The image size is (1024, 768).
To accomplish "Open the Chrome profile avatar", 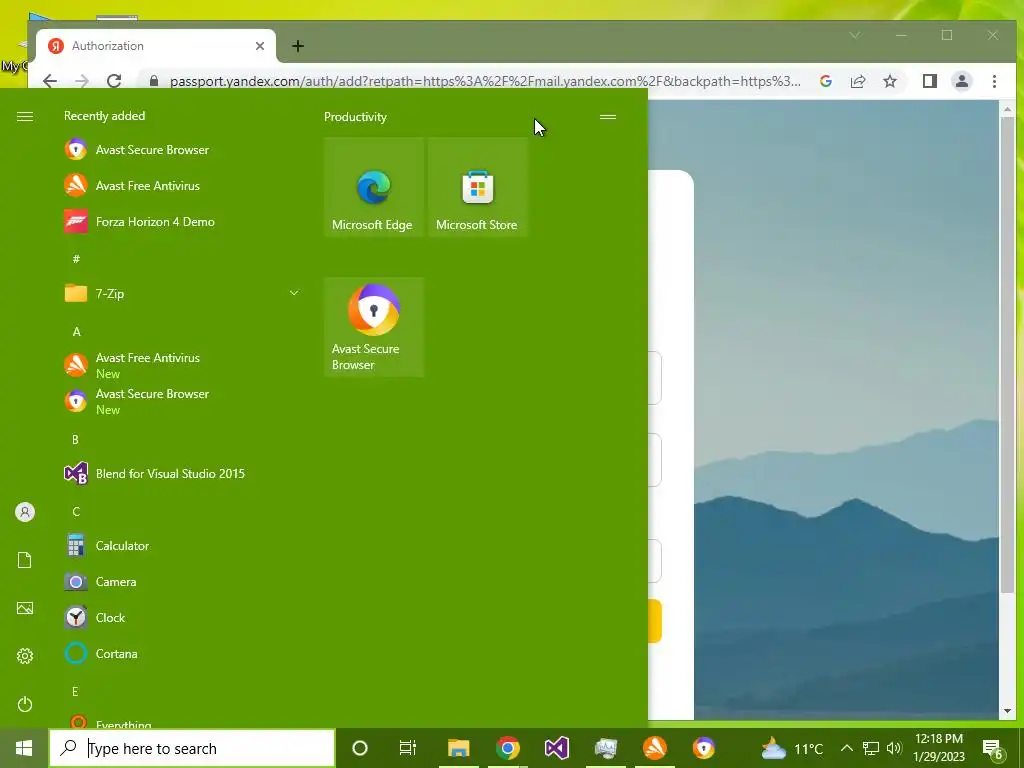I will point(962,81).
